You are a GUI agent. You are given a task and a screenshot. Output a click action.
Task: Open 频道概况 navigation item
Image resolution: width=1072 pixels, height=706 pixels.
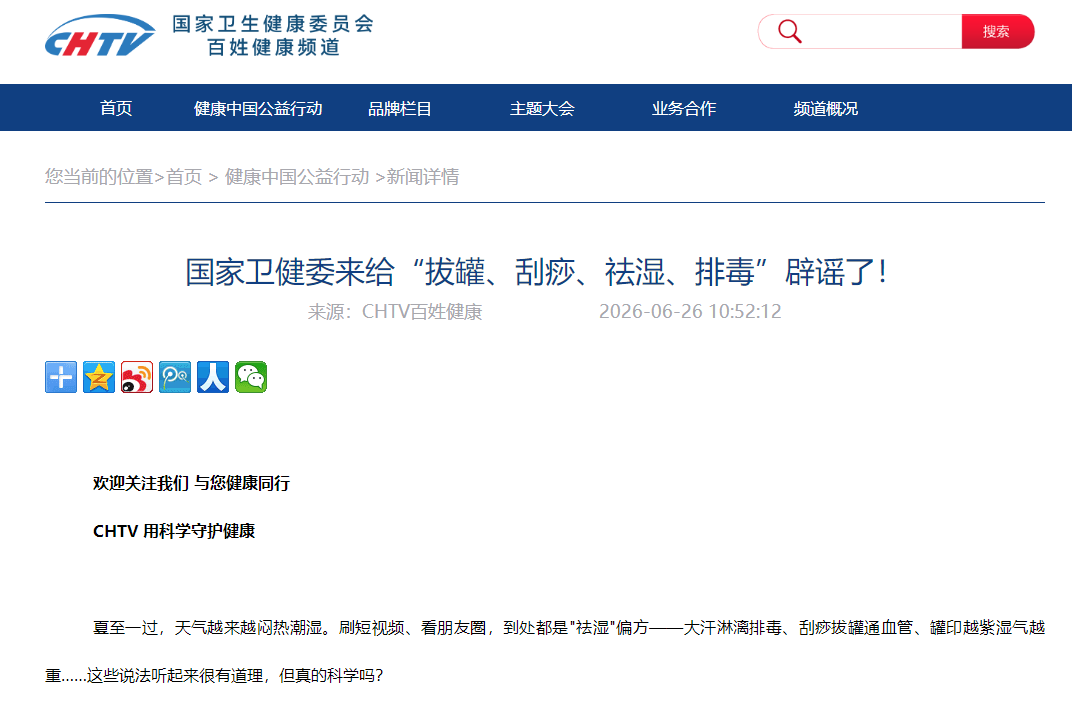826,108
